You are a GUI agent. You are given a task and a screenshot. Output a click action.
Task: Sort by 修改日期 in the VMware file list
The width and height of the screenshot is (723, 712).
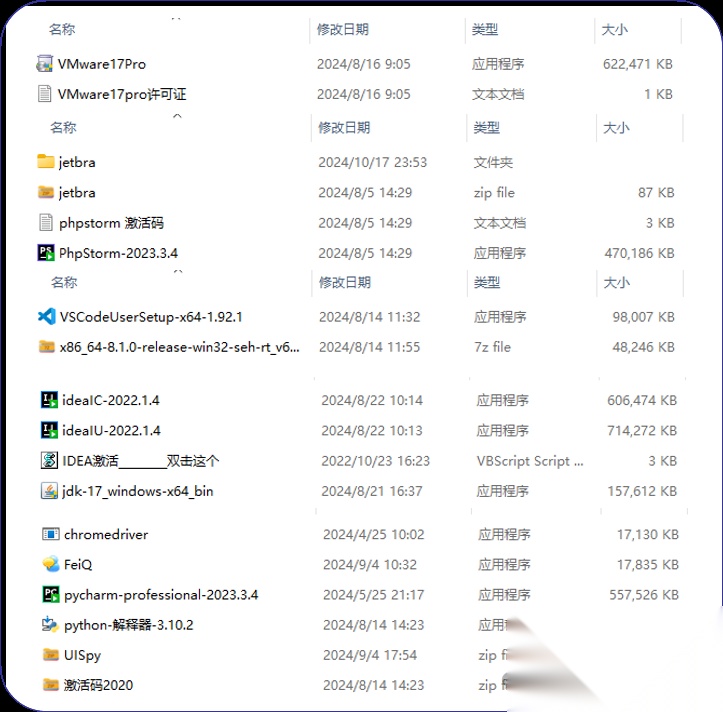tap(343, 30)
